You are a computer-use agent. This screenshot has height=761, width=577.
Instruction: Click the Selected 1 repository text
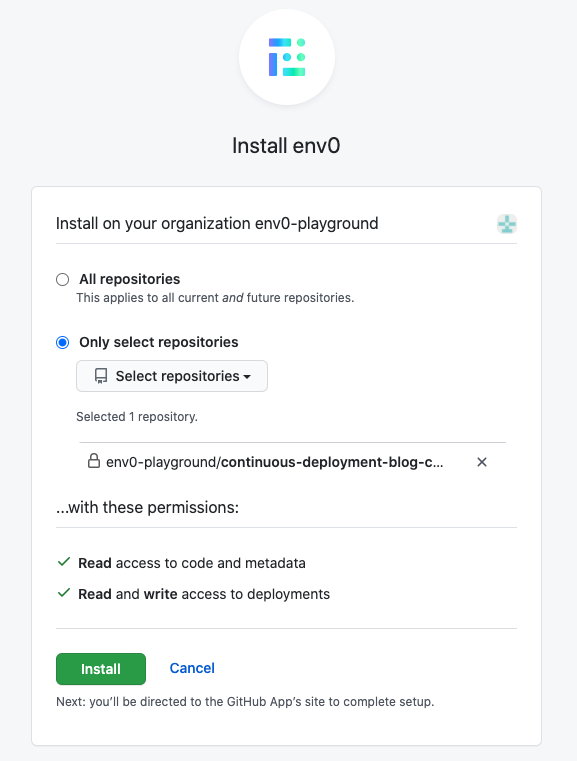point(137,416)
